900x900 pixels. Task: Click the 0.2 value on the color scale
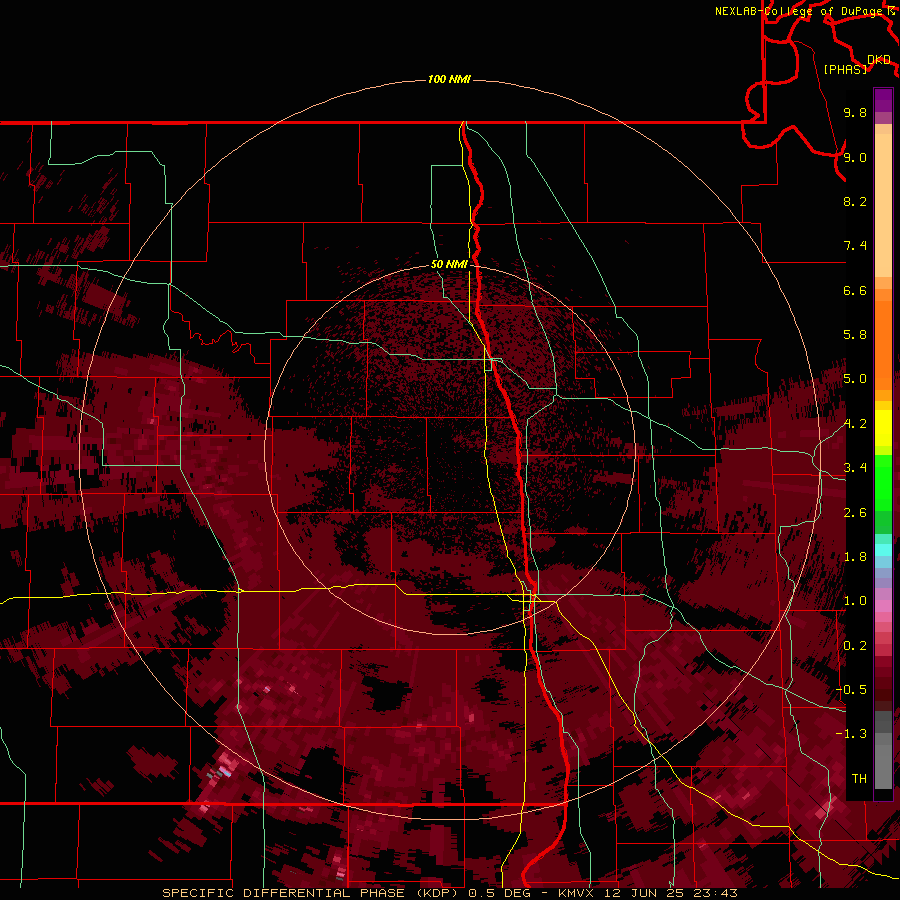tap(855, 646)
